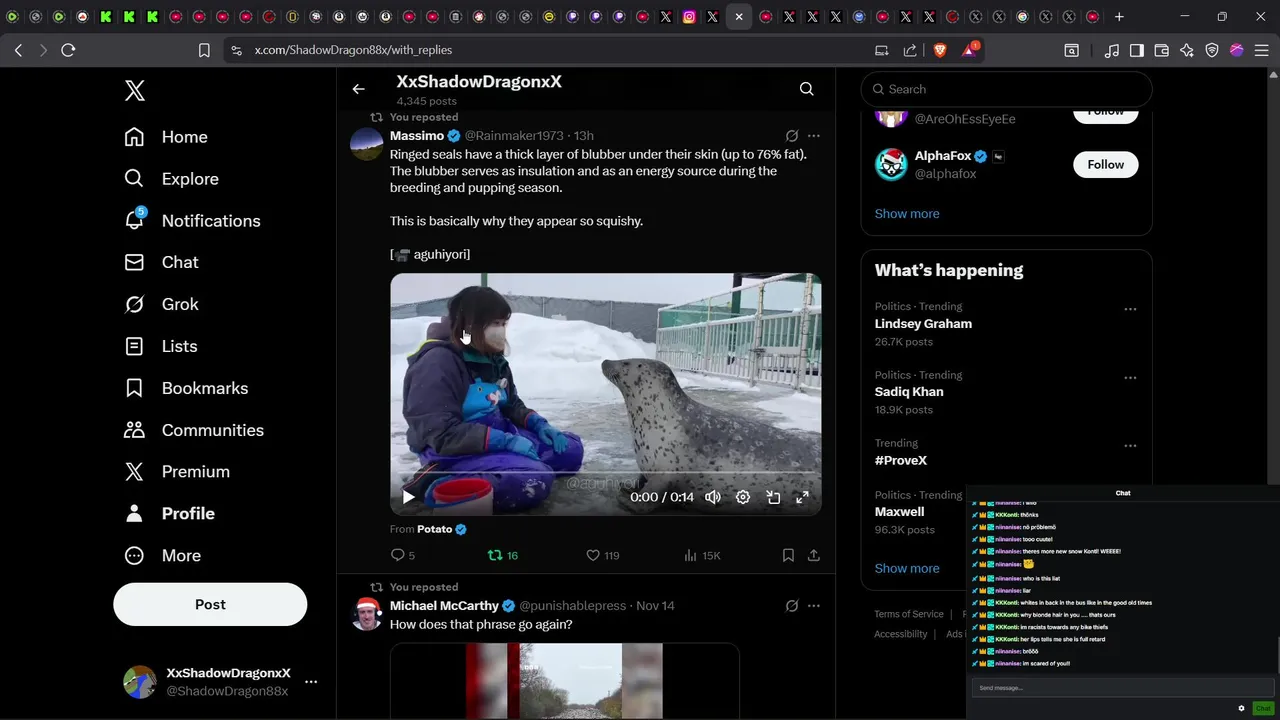View analytics showing 15K views
1280x720 pixels.
(702, 555)
